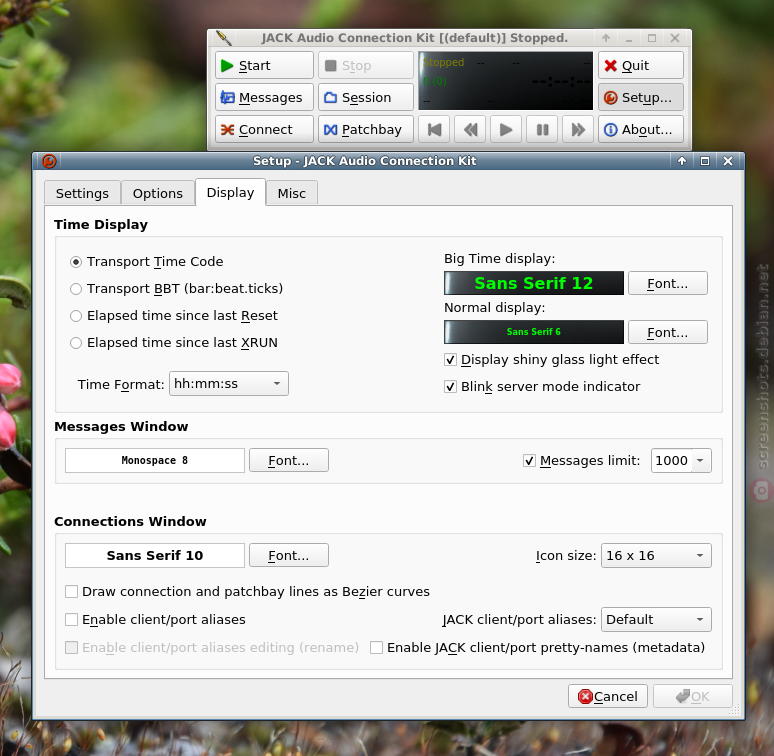Pause the transport
The height and width of the screenshot is (756, 774).
pos(542,129)
